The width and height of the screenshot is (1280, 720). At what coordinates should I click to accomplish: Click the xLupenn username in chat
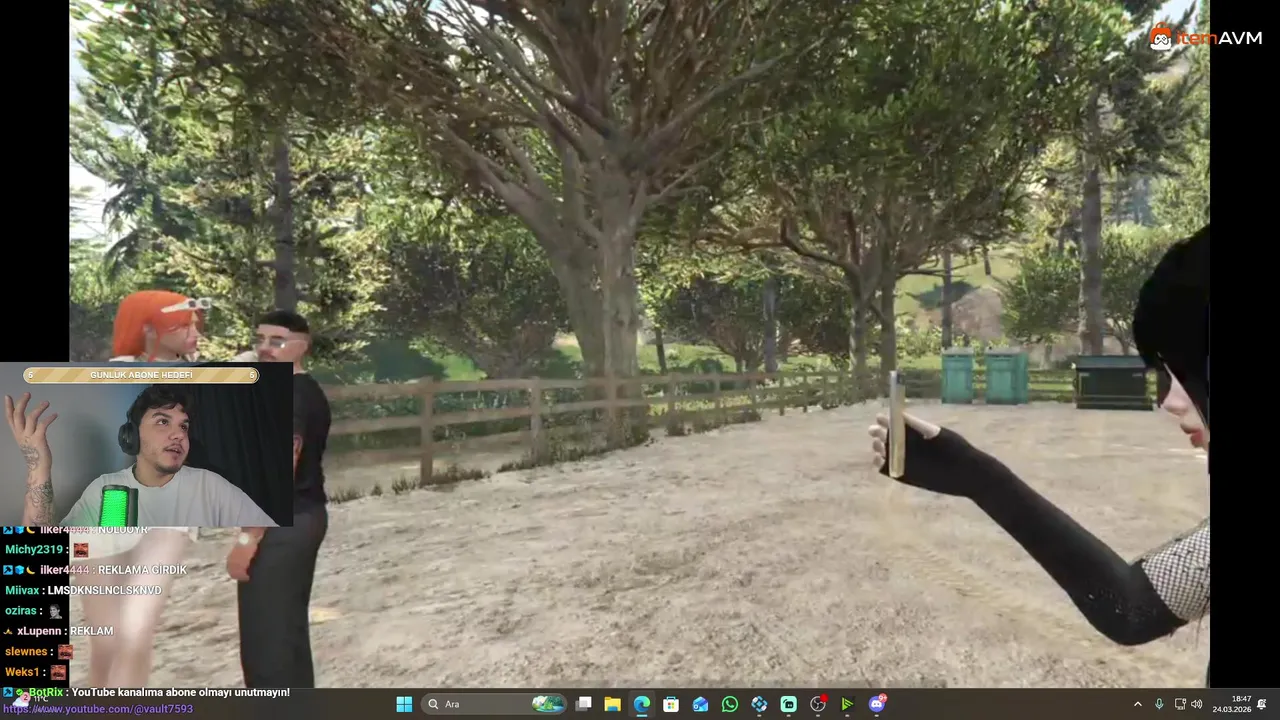[x=41, y=631]
